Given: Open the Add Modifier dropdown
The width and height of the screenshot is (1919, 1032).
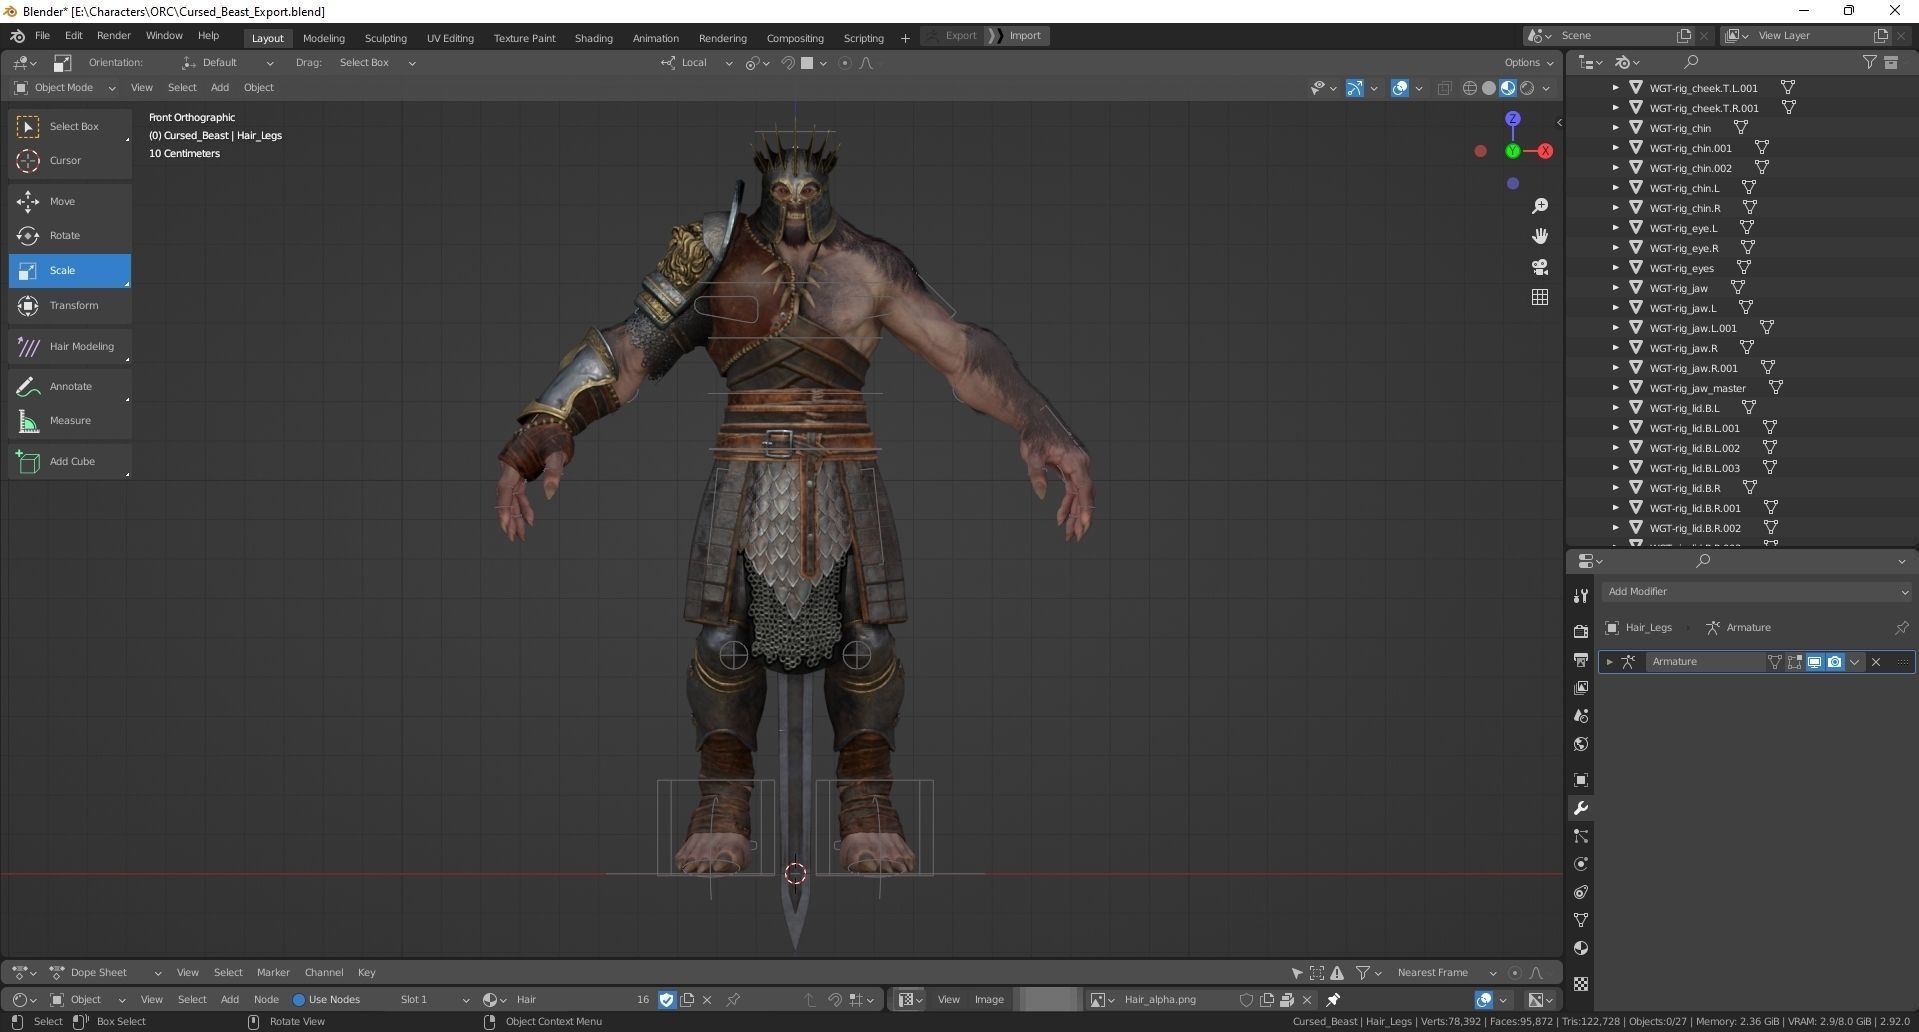Looking at the screenshot, I should click(x=1757, y=592).
